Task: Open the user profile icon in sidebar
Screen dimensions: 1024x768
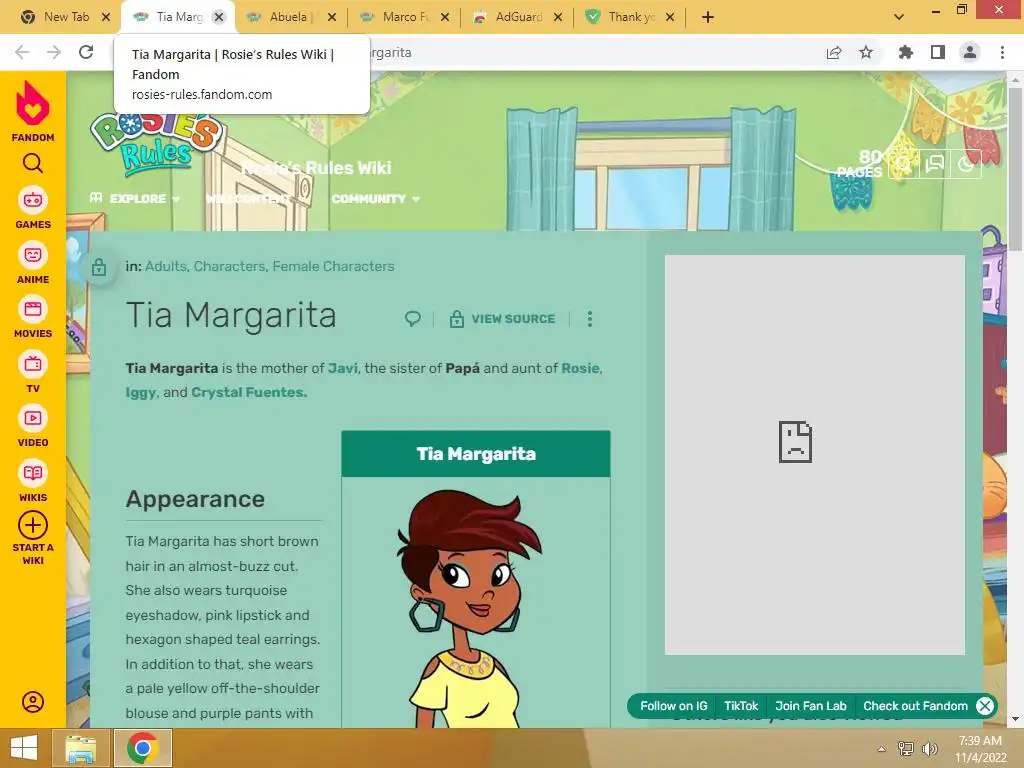Action: [x=33, y=702]
